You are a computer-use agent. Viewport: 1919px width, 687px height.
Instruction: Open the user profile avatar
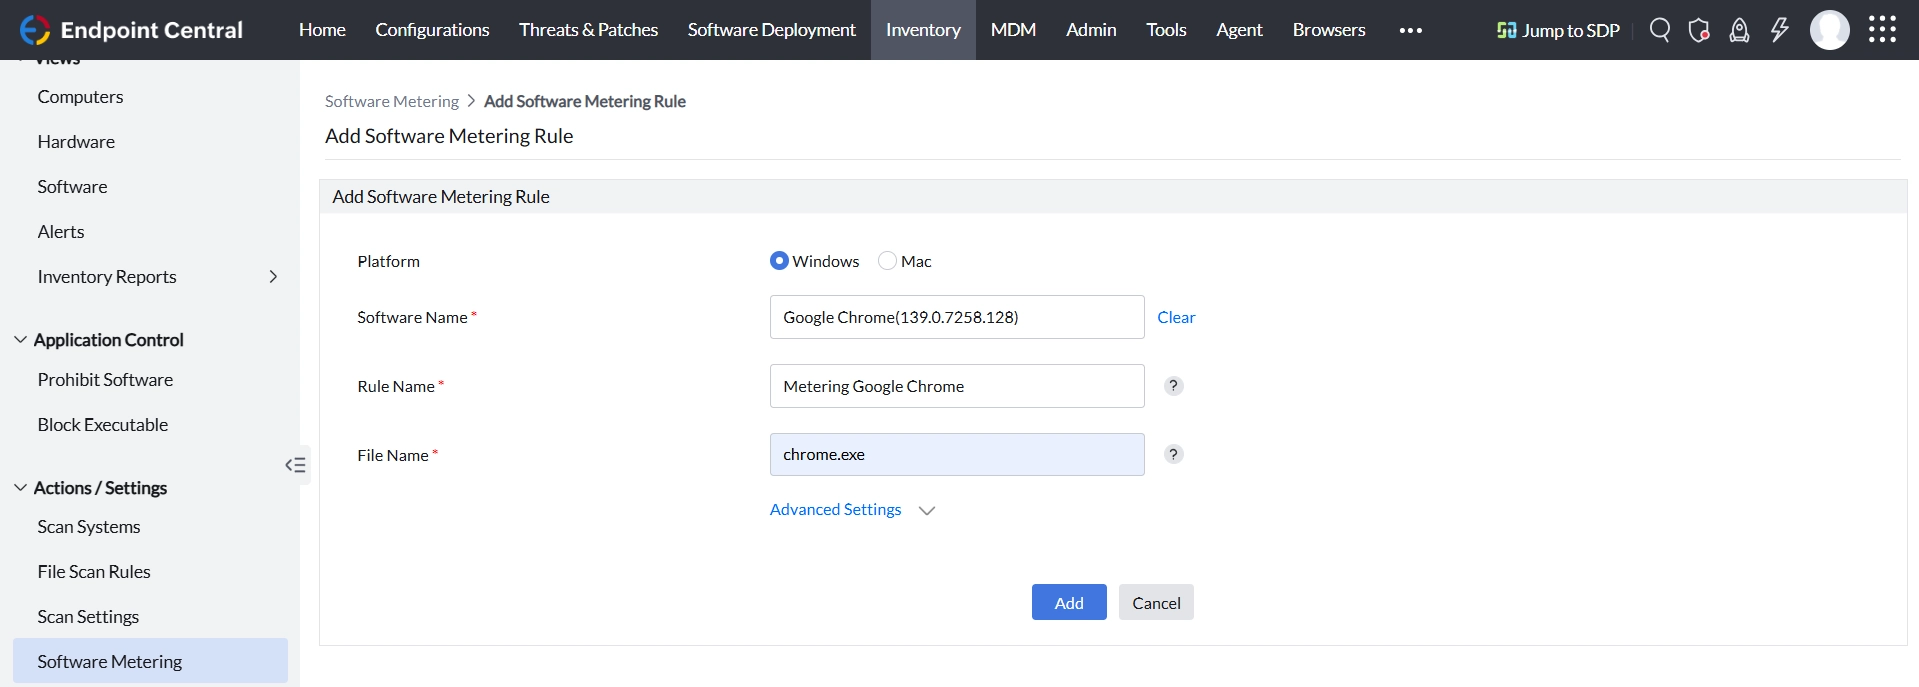(1830, 30)
